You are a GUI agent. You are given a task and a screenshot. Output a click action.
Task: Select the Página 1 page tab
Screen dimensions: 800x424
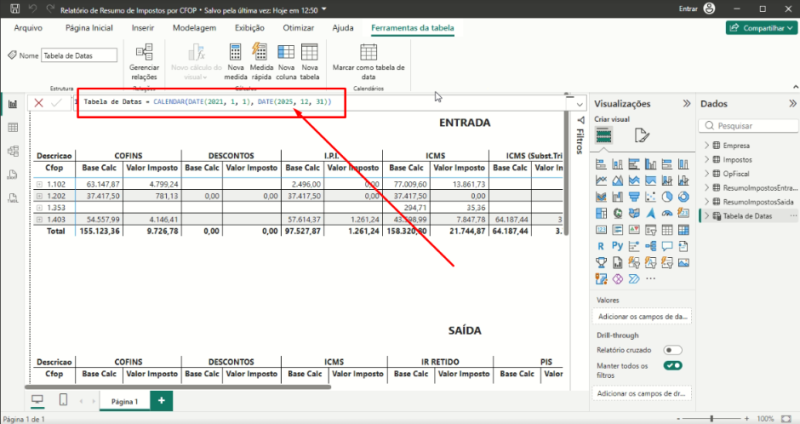(125, 402)
